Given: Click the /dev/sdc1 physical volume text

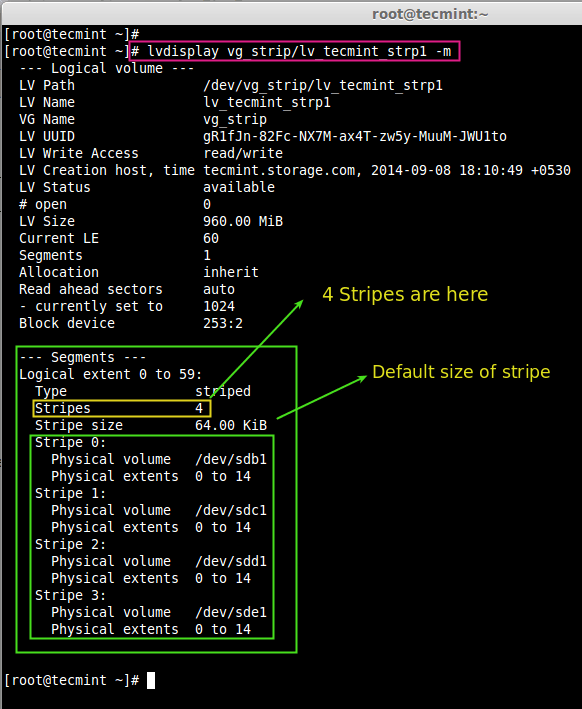Looking at the screenshot, I should [231, 510].
